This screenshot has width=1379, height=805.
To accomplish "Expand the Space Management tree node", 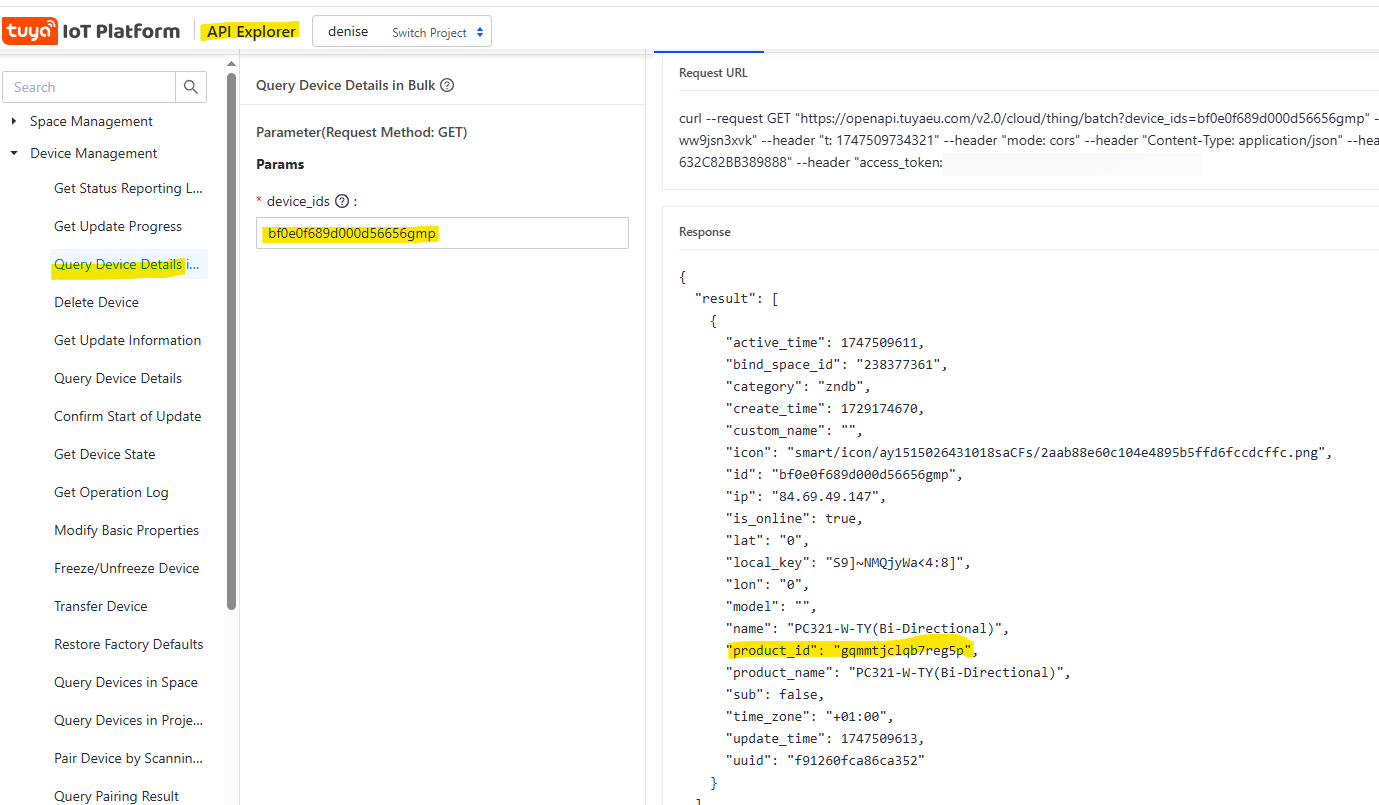I will coord(14,121).
